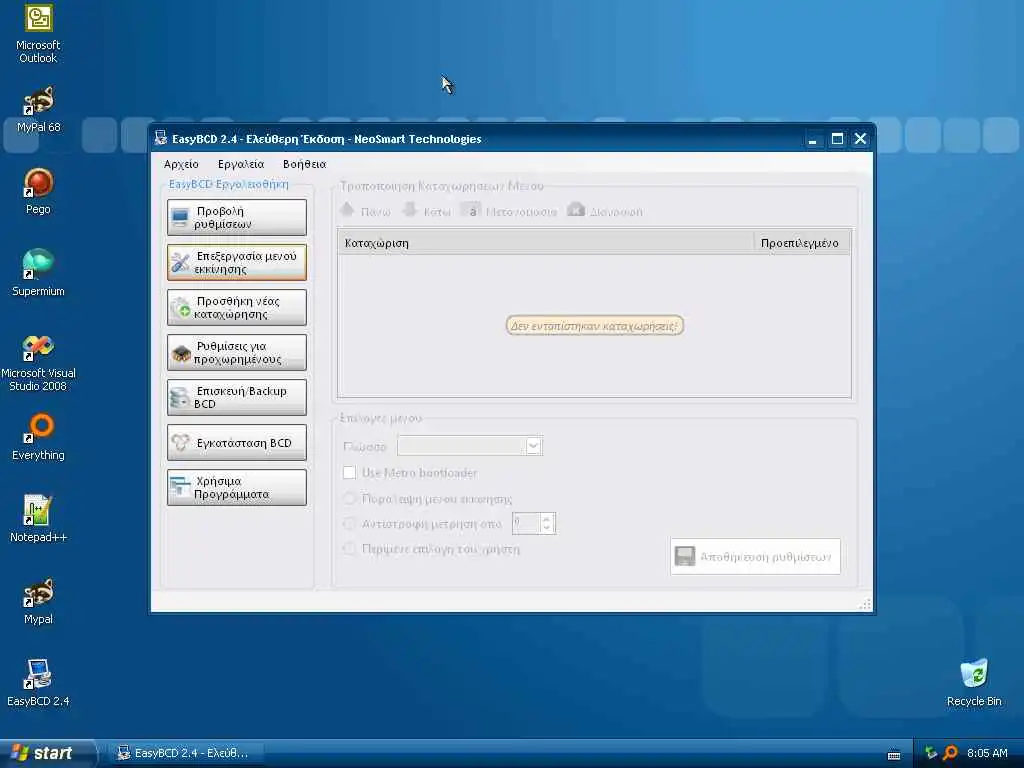Image resolution: width=1024 pixels, height=768 pixels.
Task: Close the EasyBCD window
Action: (x=860, y=138)
